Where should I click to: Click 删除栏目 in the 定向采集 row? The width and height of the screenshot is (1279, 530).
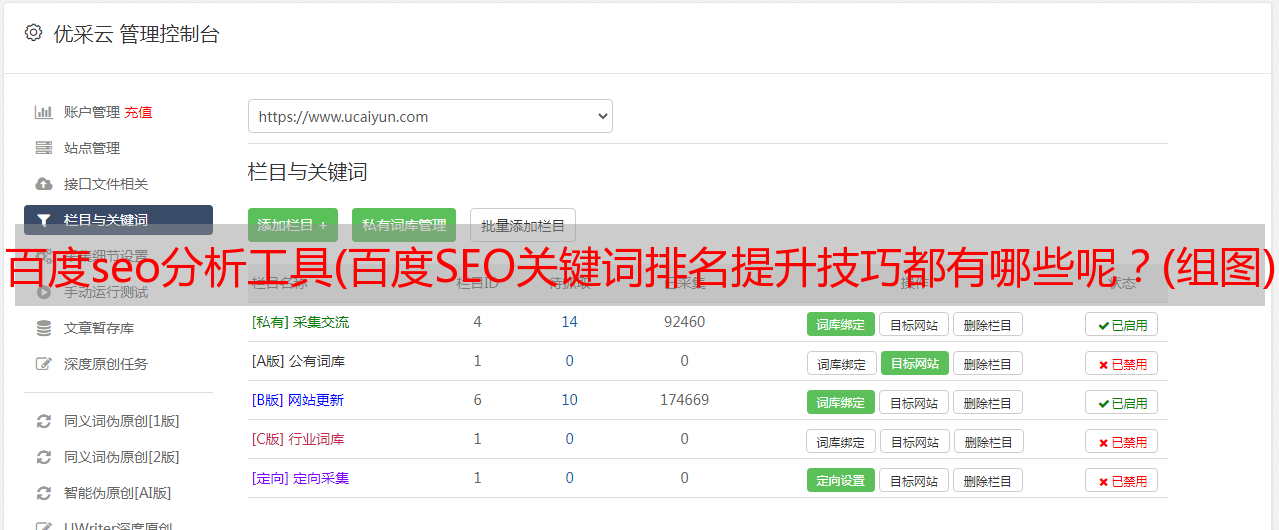tap(988, 480)
